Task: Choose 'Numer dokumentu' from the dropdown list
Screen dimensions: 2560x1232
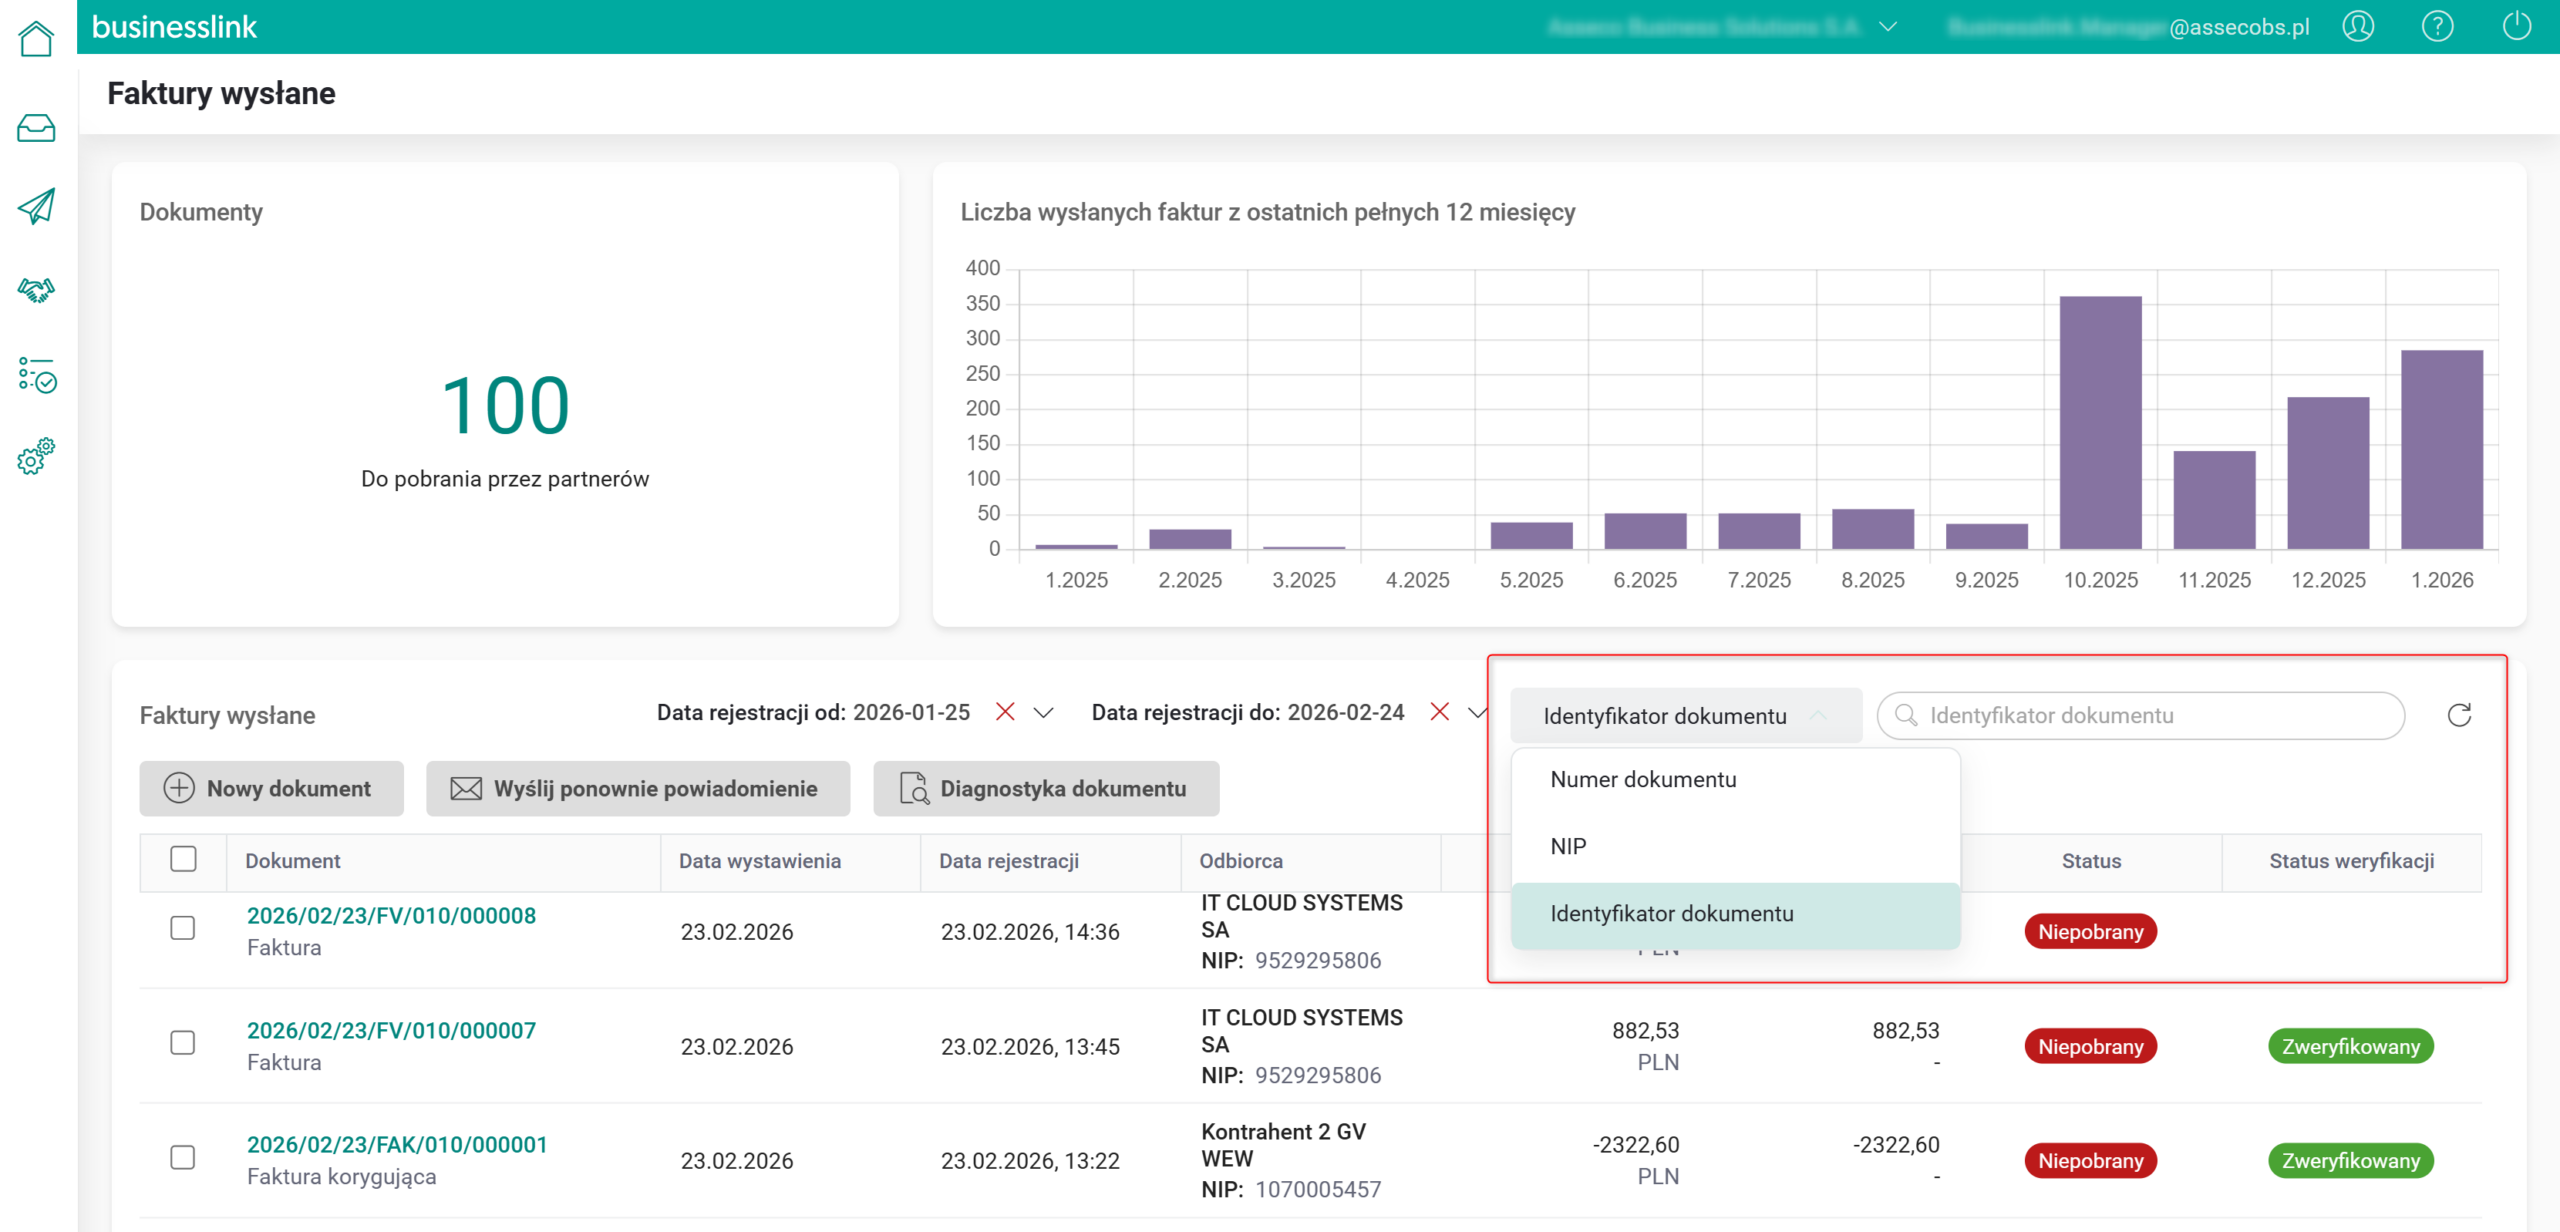Action: click(1643, 780)
